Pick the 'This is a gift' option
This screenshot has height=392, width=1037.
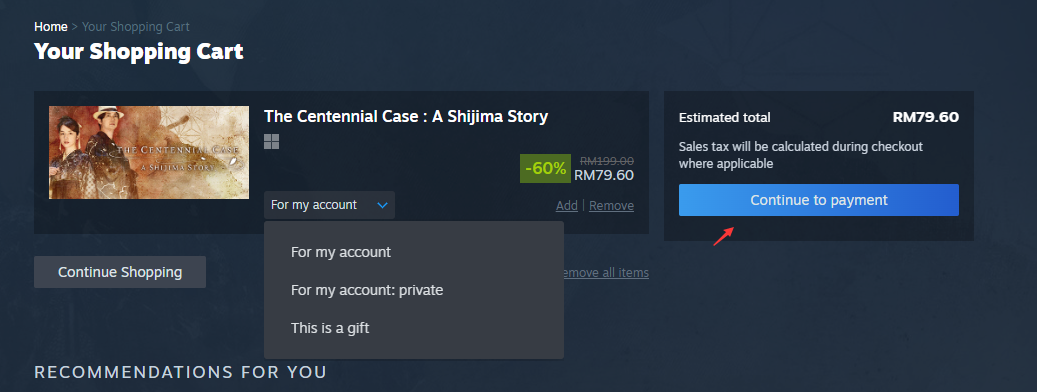330,327
